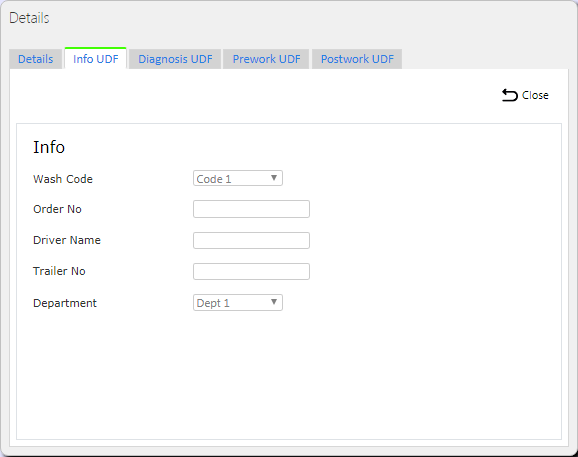Open the Postwork UDF tab

point(357,59)
